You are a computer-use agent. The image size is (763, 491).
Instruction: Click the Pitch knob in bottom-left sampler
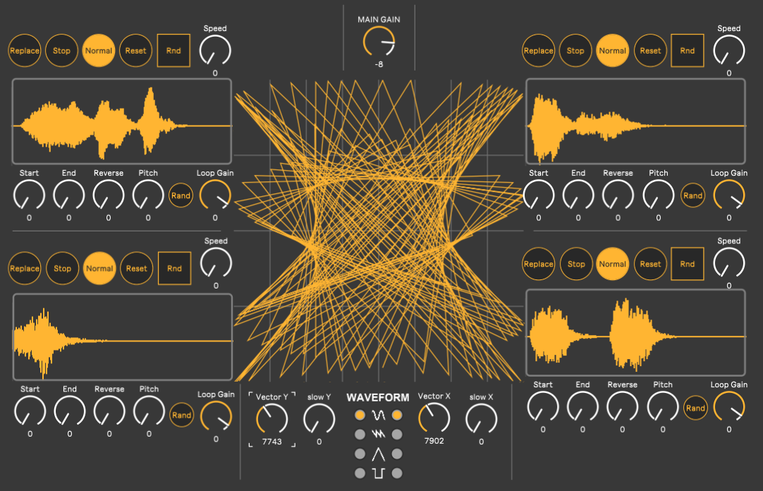click(x=149, y=412)
